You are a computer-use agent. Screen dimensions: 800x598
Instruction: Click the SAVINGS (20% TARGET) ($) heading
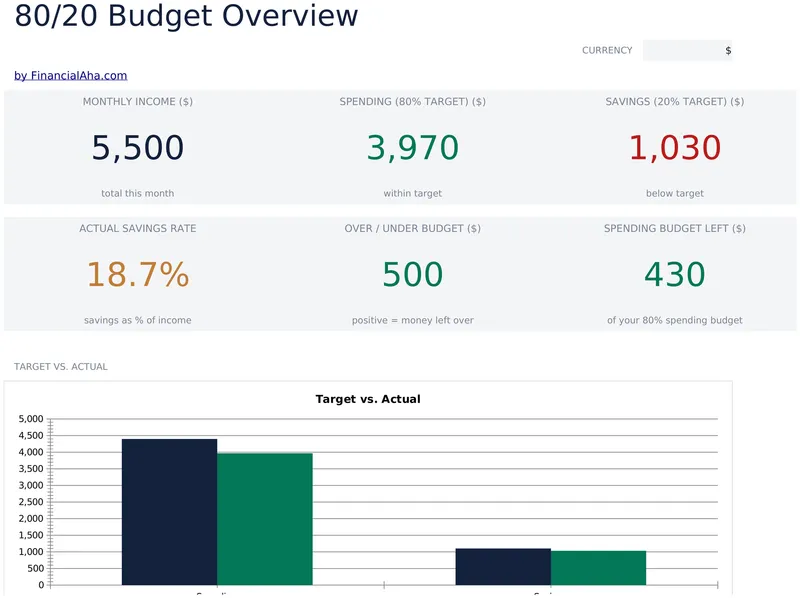[674, 102]
